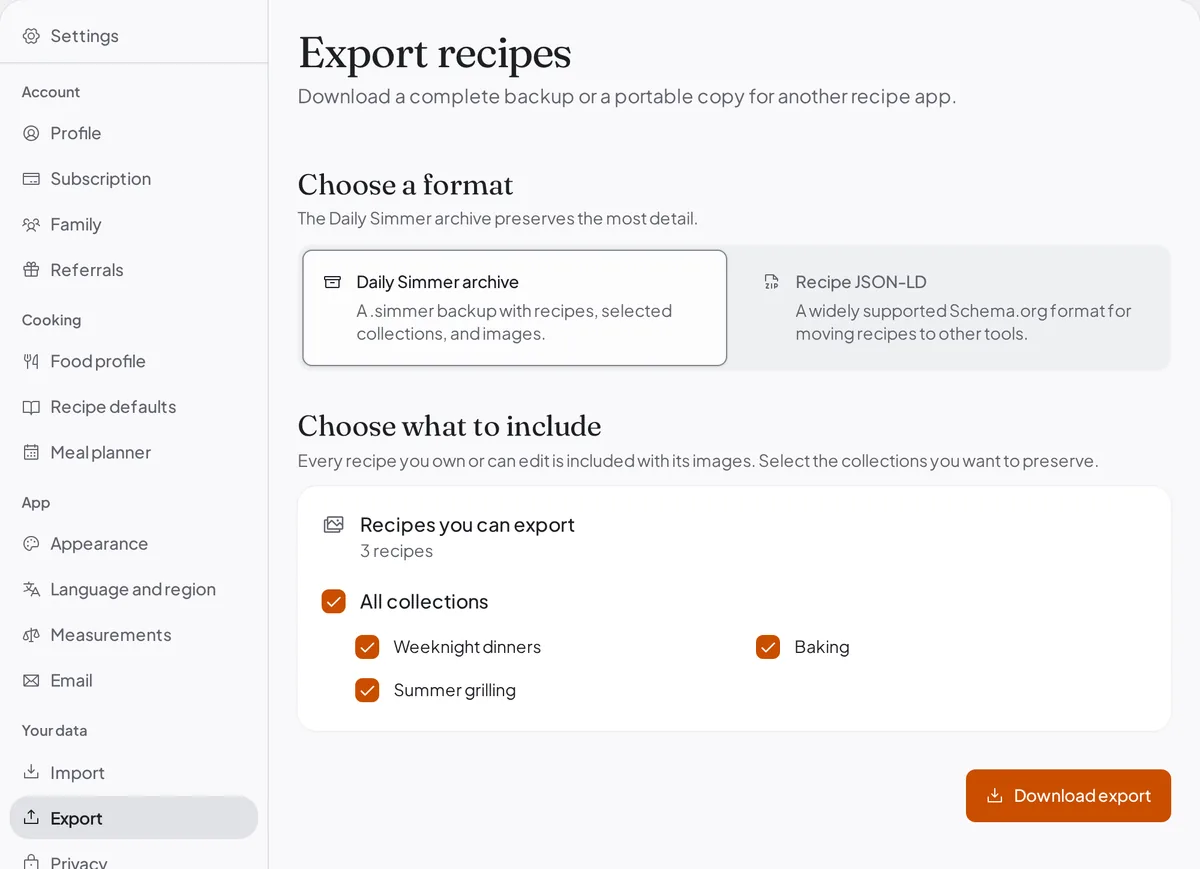Screen dimensions: 1200x869
Task: Click the 'Account' section label
Action: pyautogui.click(x=51, y=92)
